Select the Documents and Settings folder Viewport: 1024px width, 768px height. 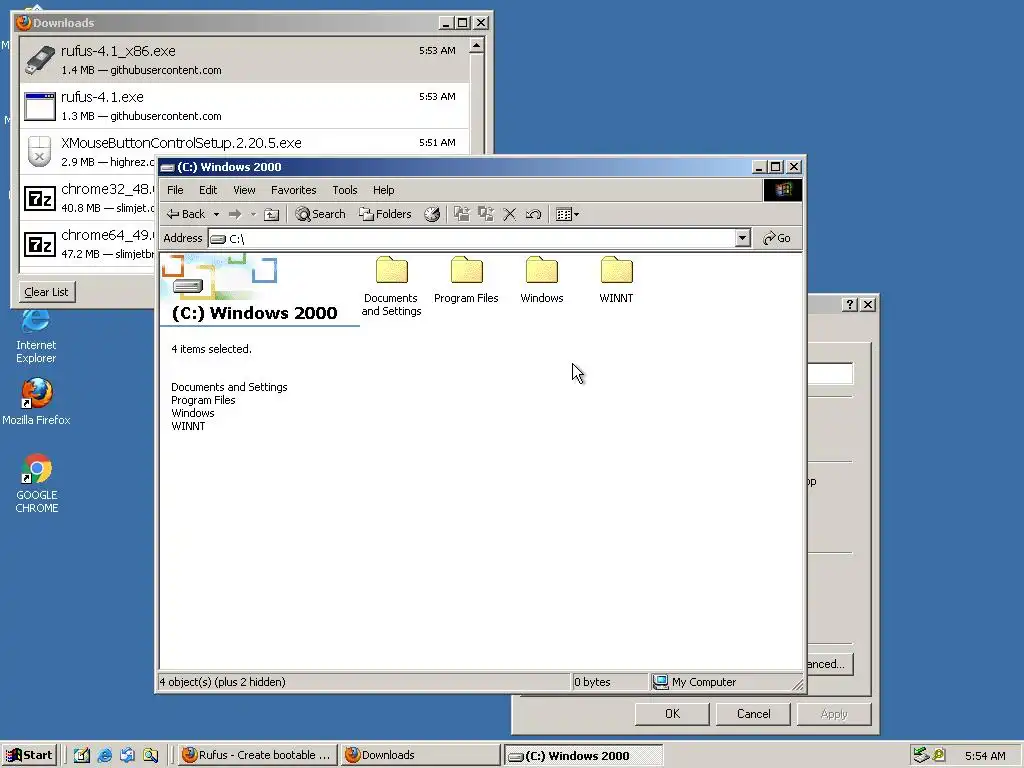pyautogui.click(x=391, y=286)
